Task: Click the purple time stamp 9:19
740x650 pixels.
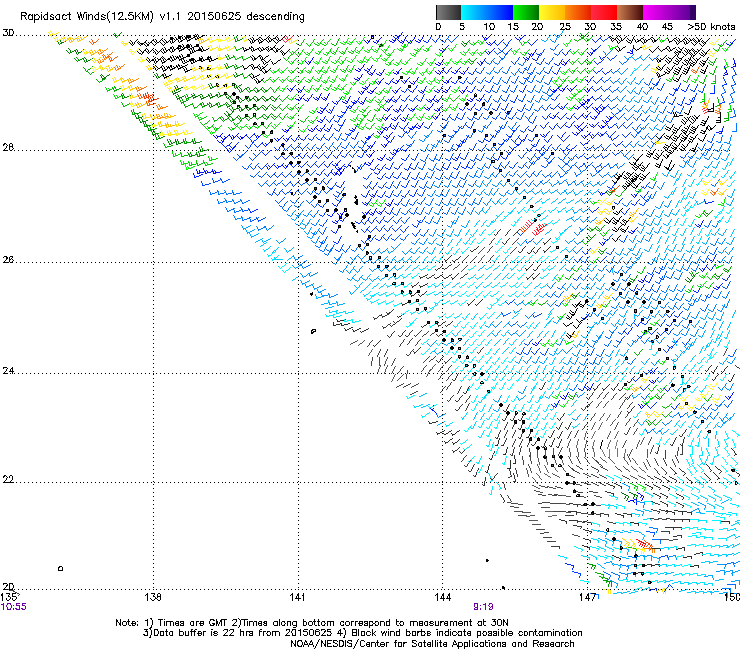Action: [x=483, y=607]
